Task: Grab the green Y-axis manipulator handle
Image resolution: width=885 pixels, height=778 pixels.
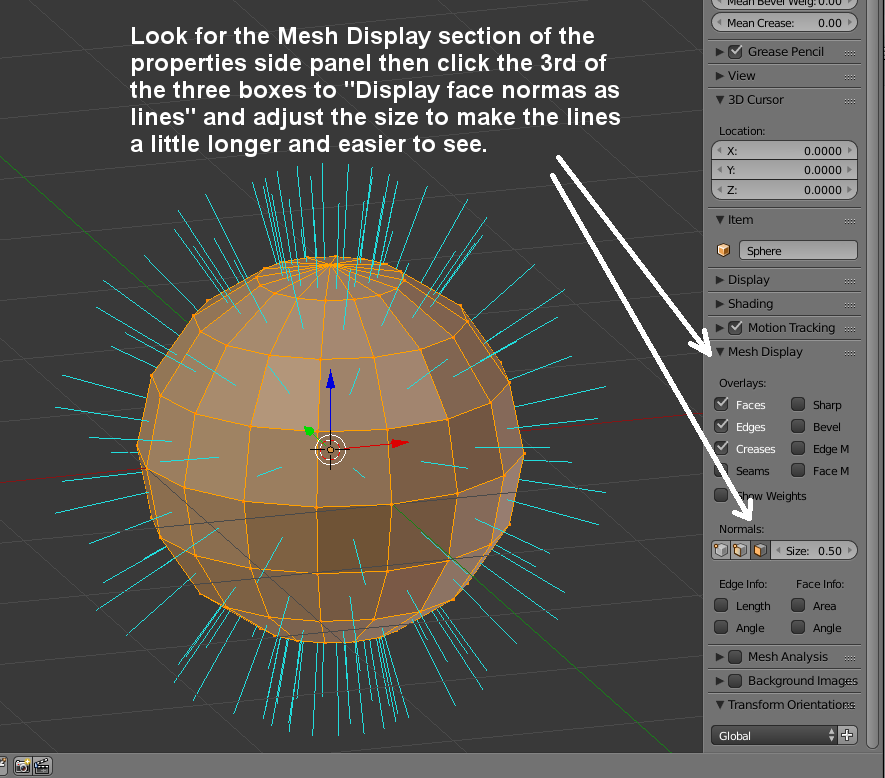Action: 309,431
